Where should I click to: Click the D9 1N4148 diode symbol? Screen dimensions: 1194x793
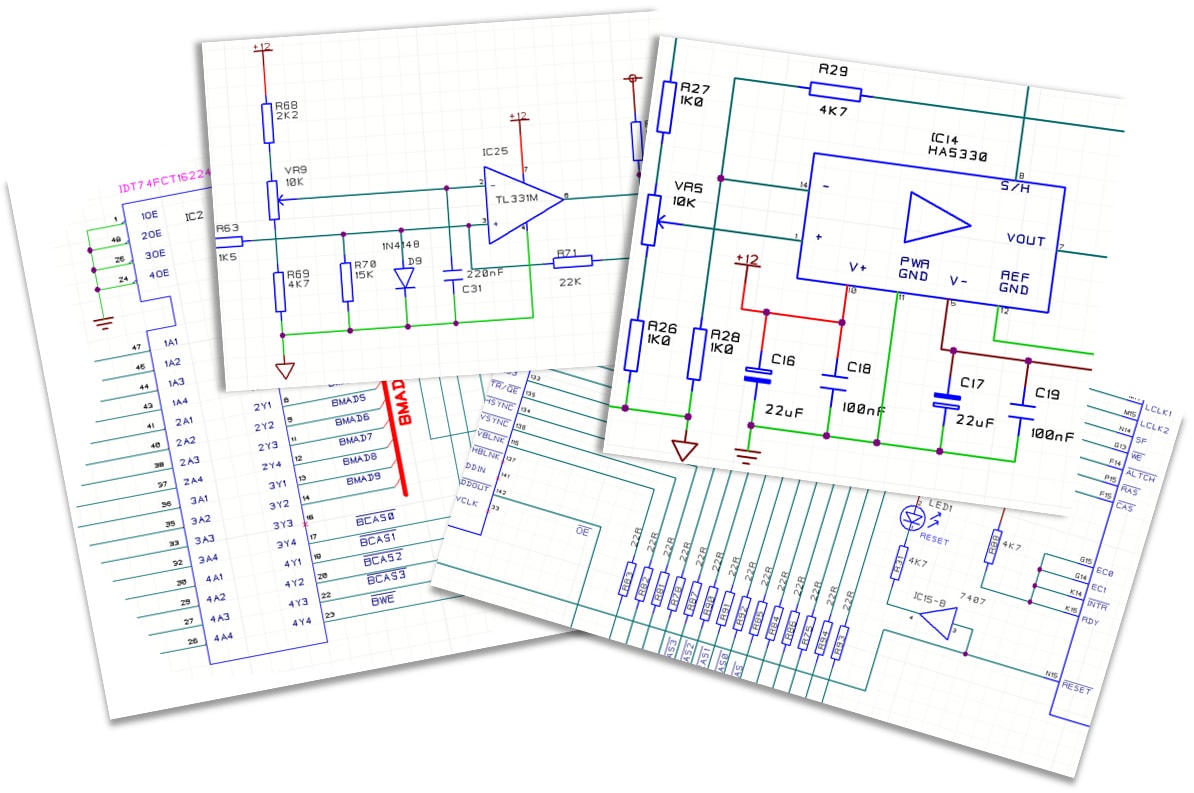[x=404, y=278]
